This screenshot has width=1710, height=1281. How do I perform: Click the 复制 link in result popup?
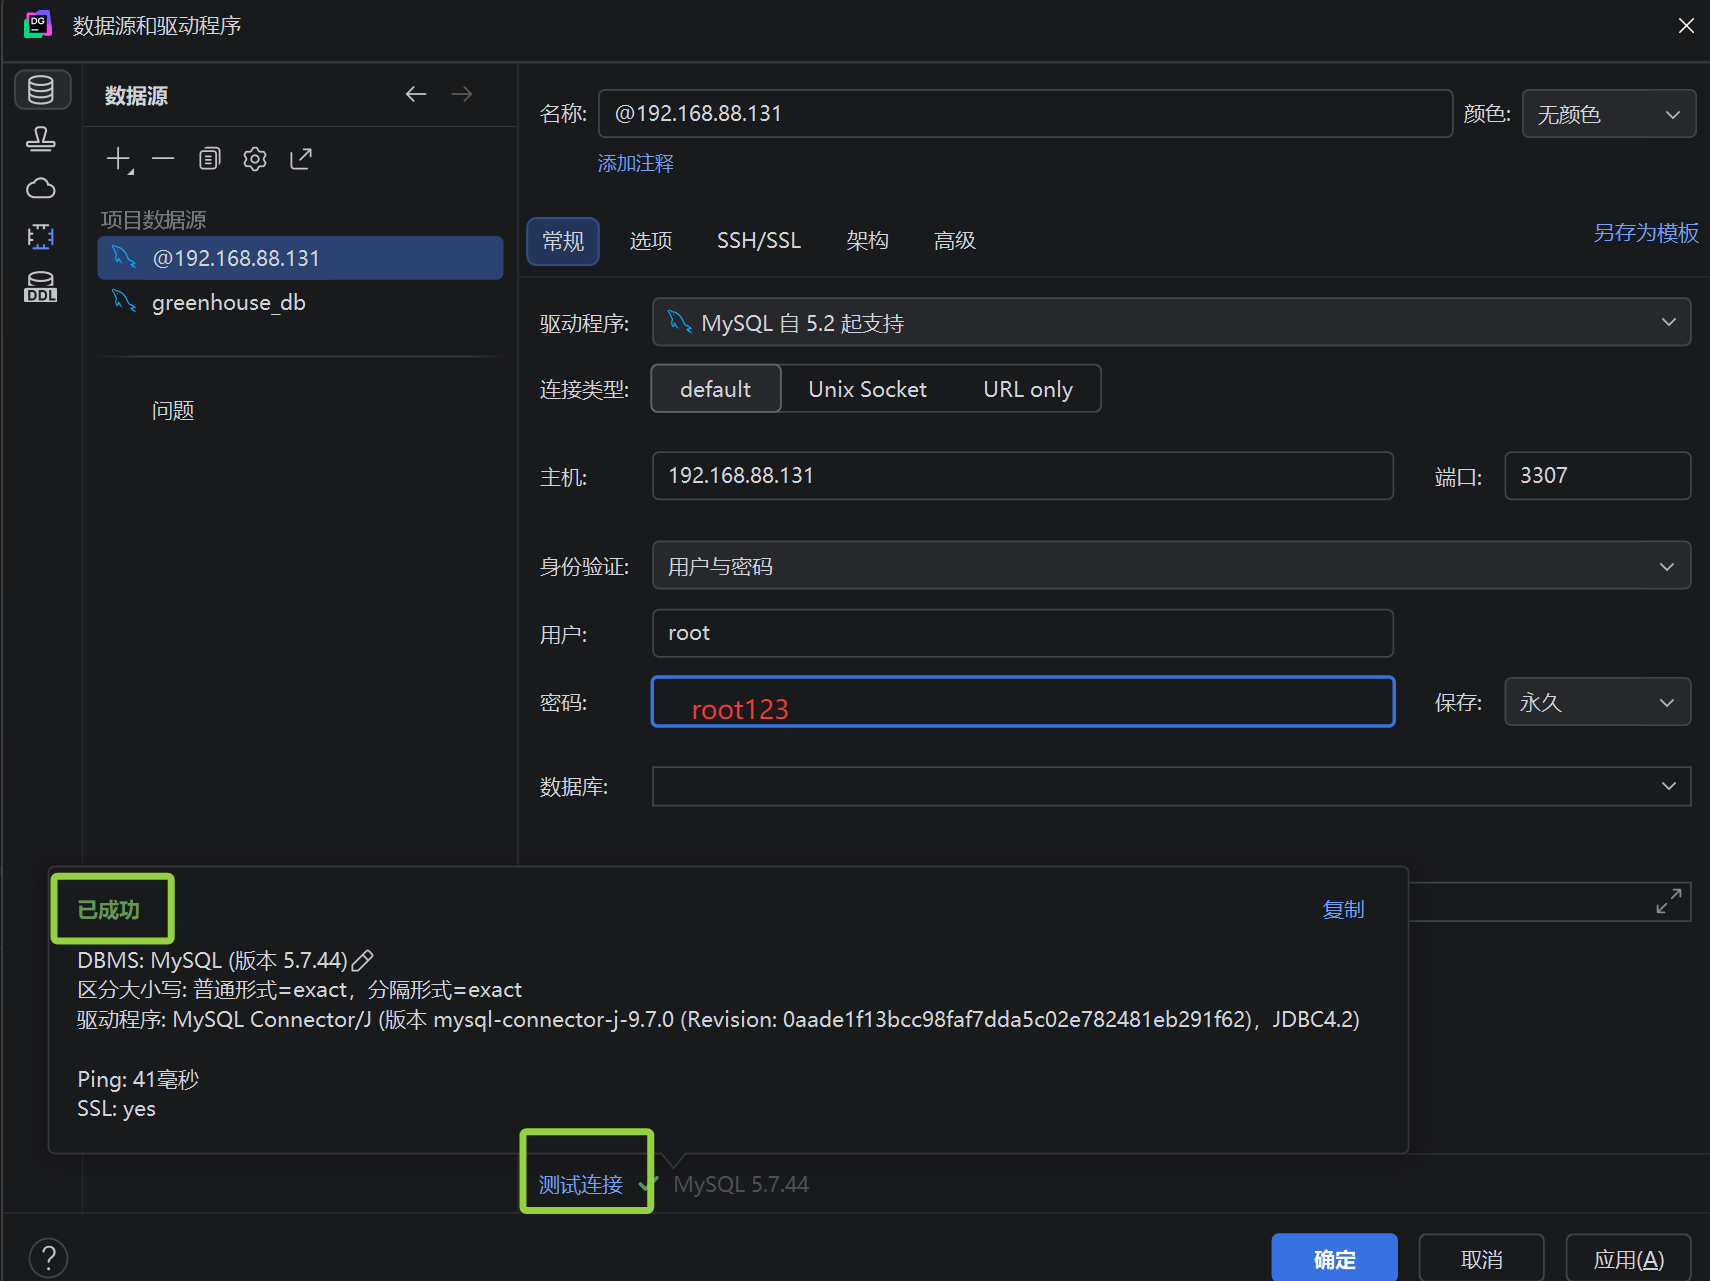[1343, 909]
